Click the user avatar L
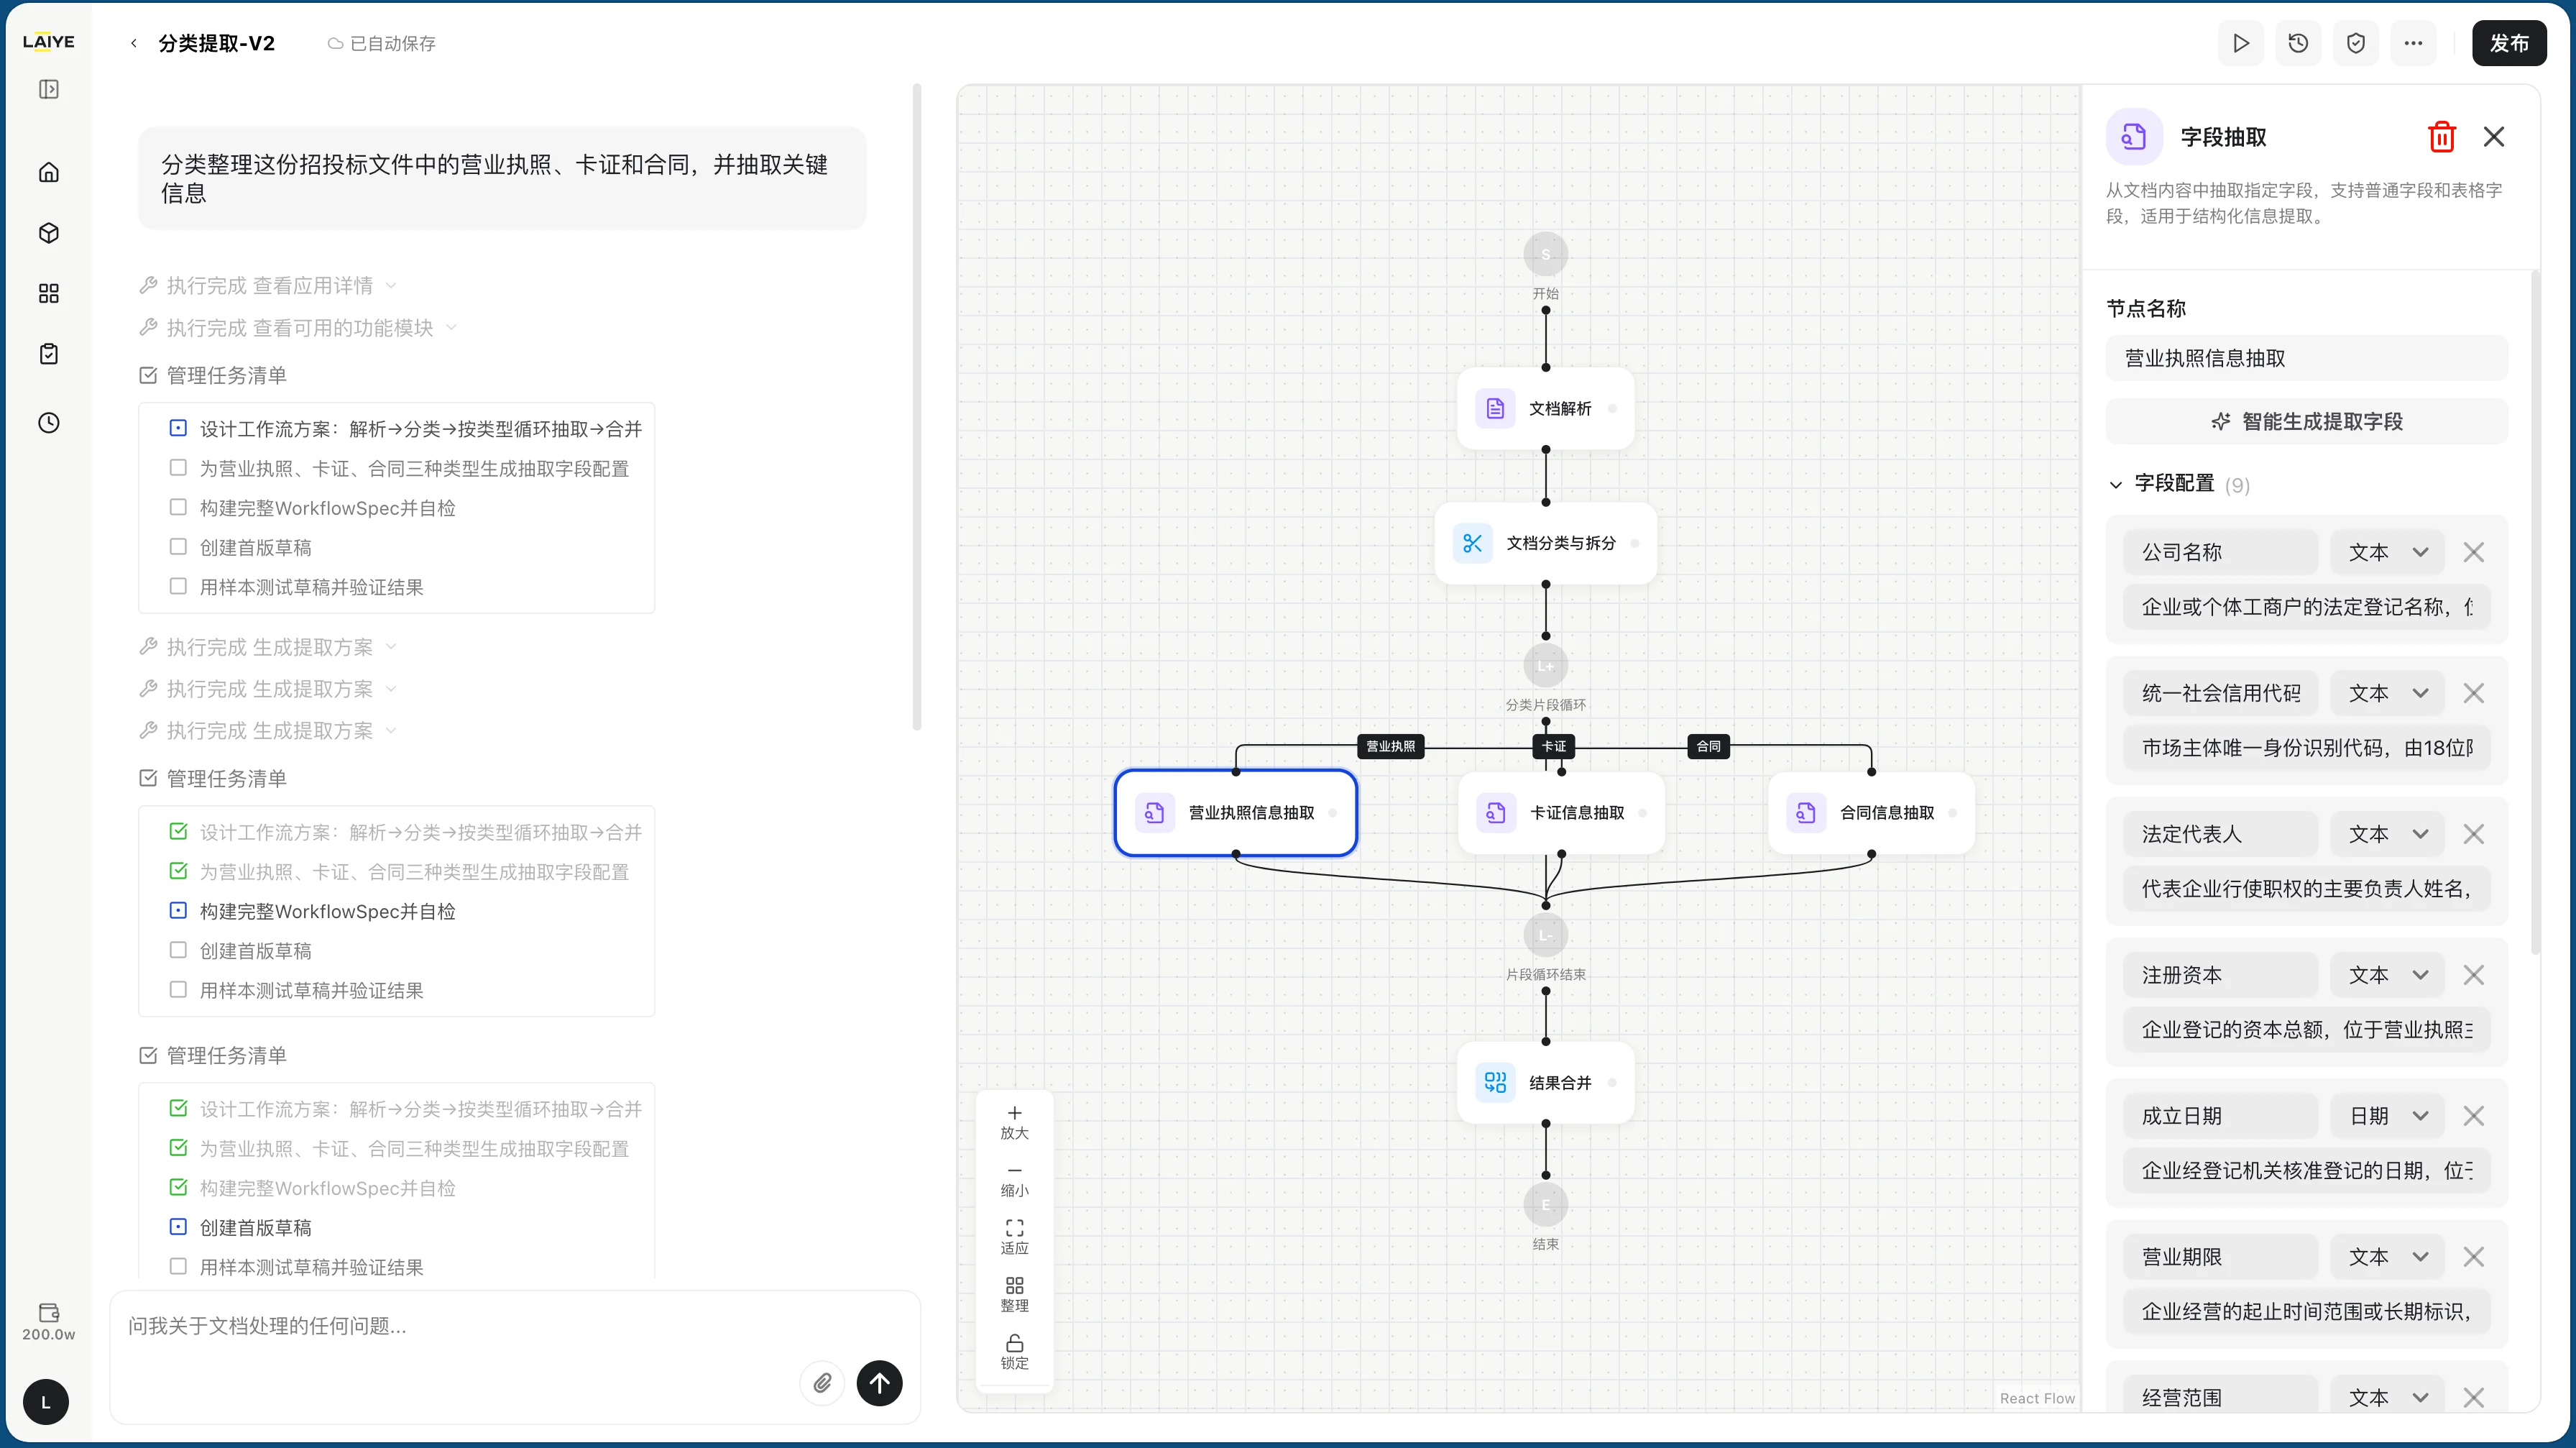 tap(46, 1402)
